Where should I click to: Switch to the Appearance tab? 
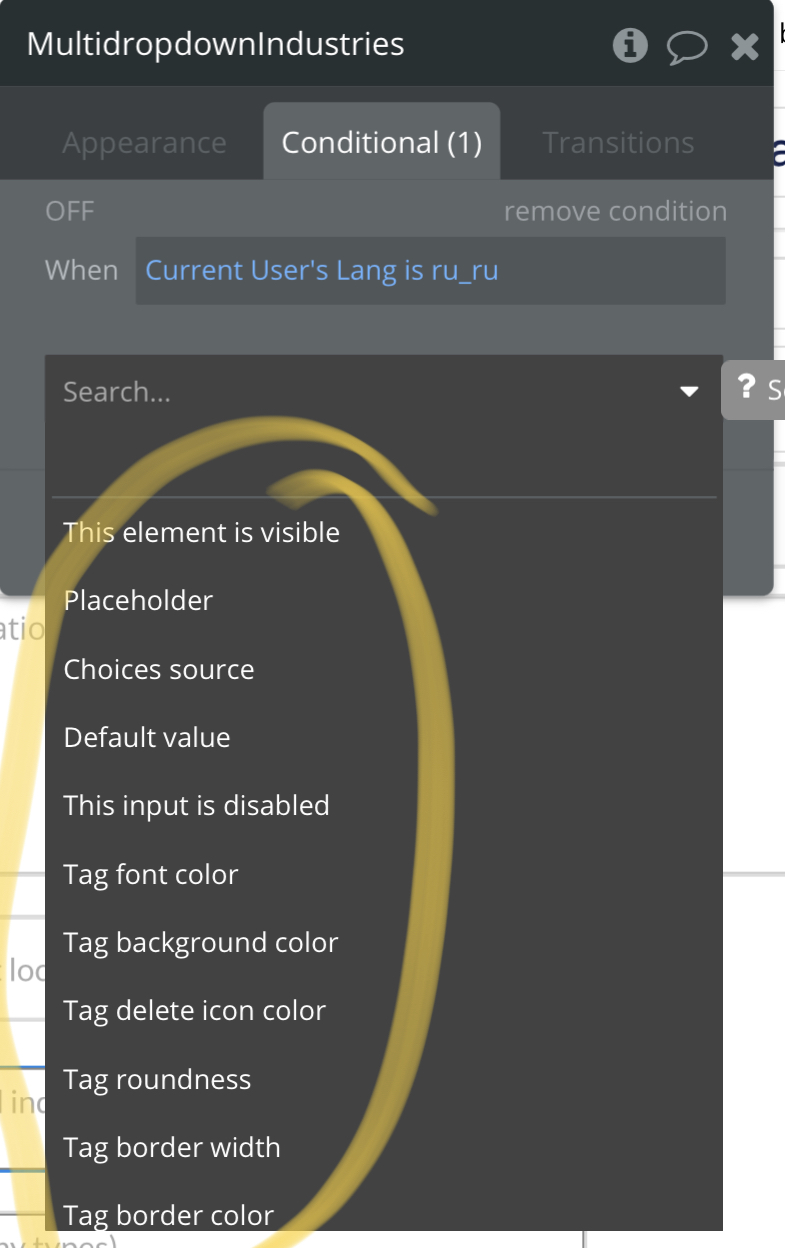(144, 143)
